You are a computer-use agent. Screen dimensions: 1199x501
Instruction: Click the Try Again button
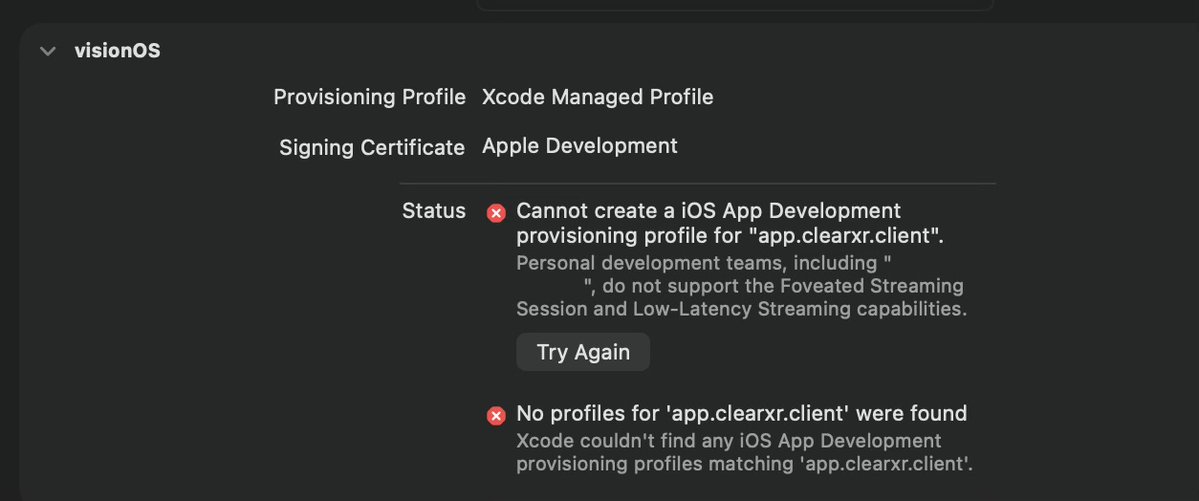point(583,352)
